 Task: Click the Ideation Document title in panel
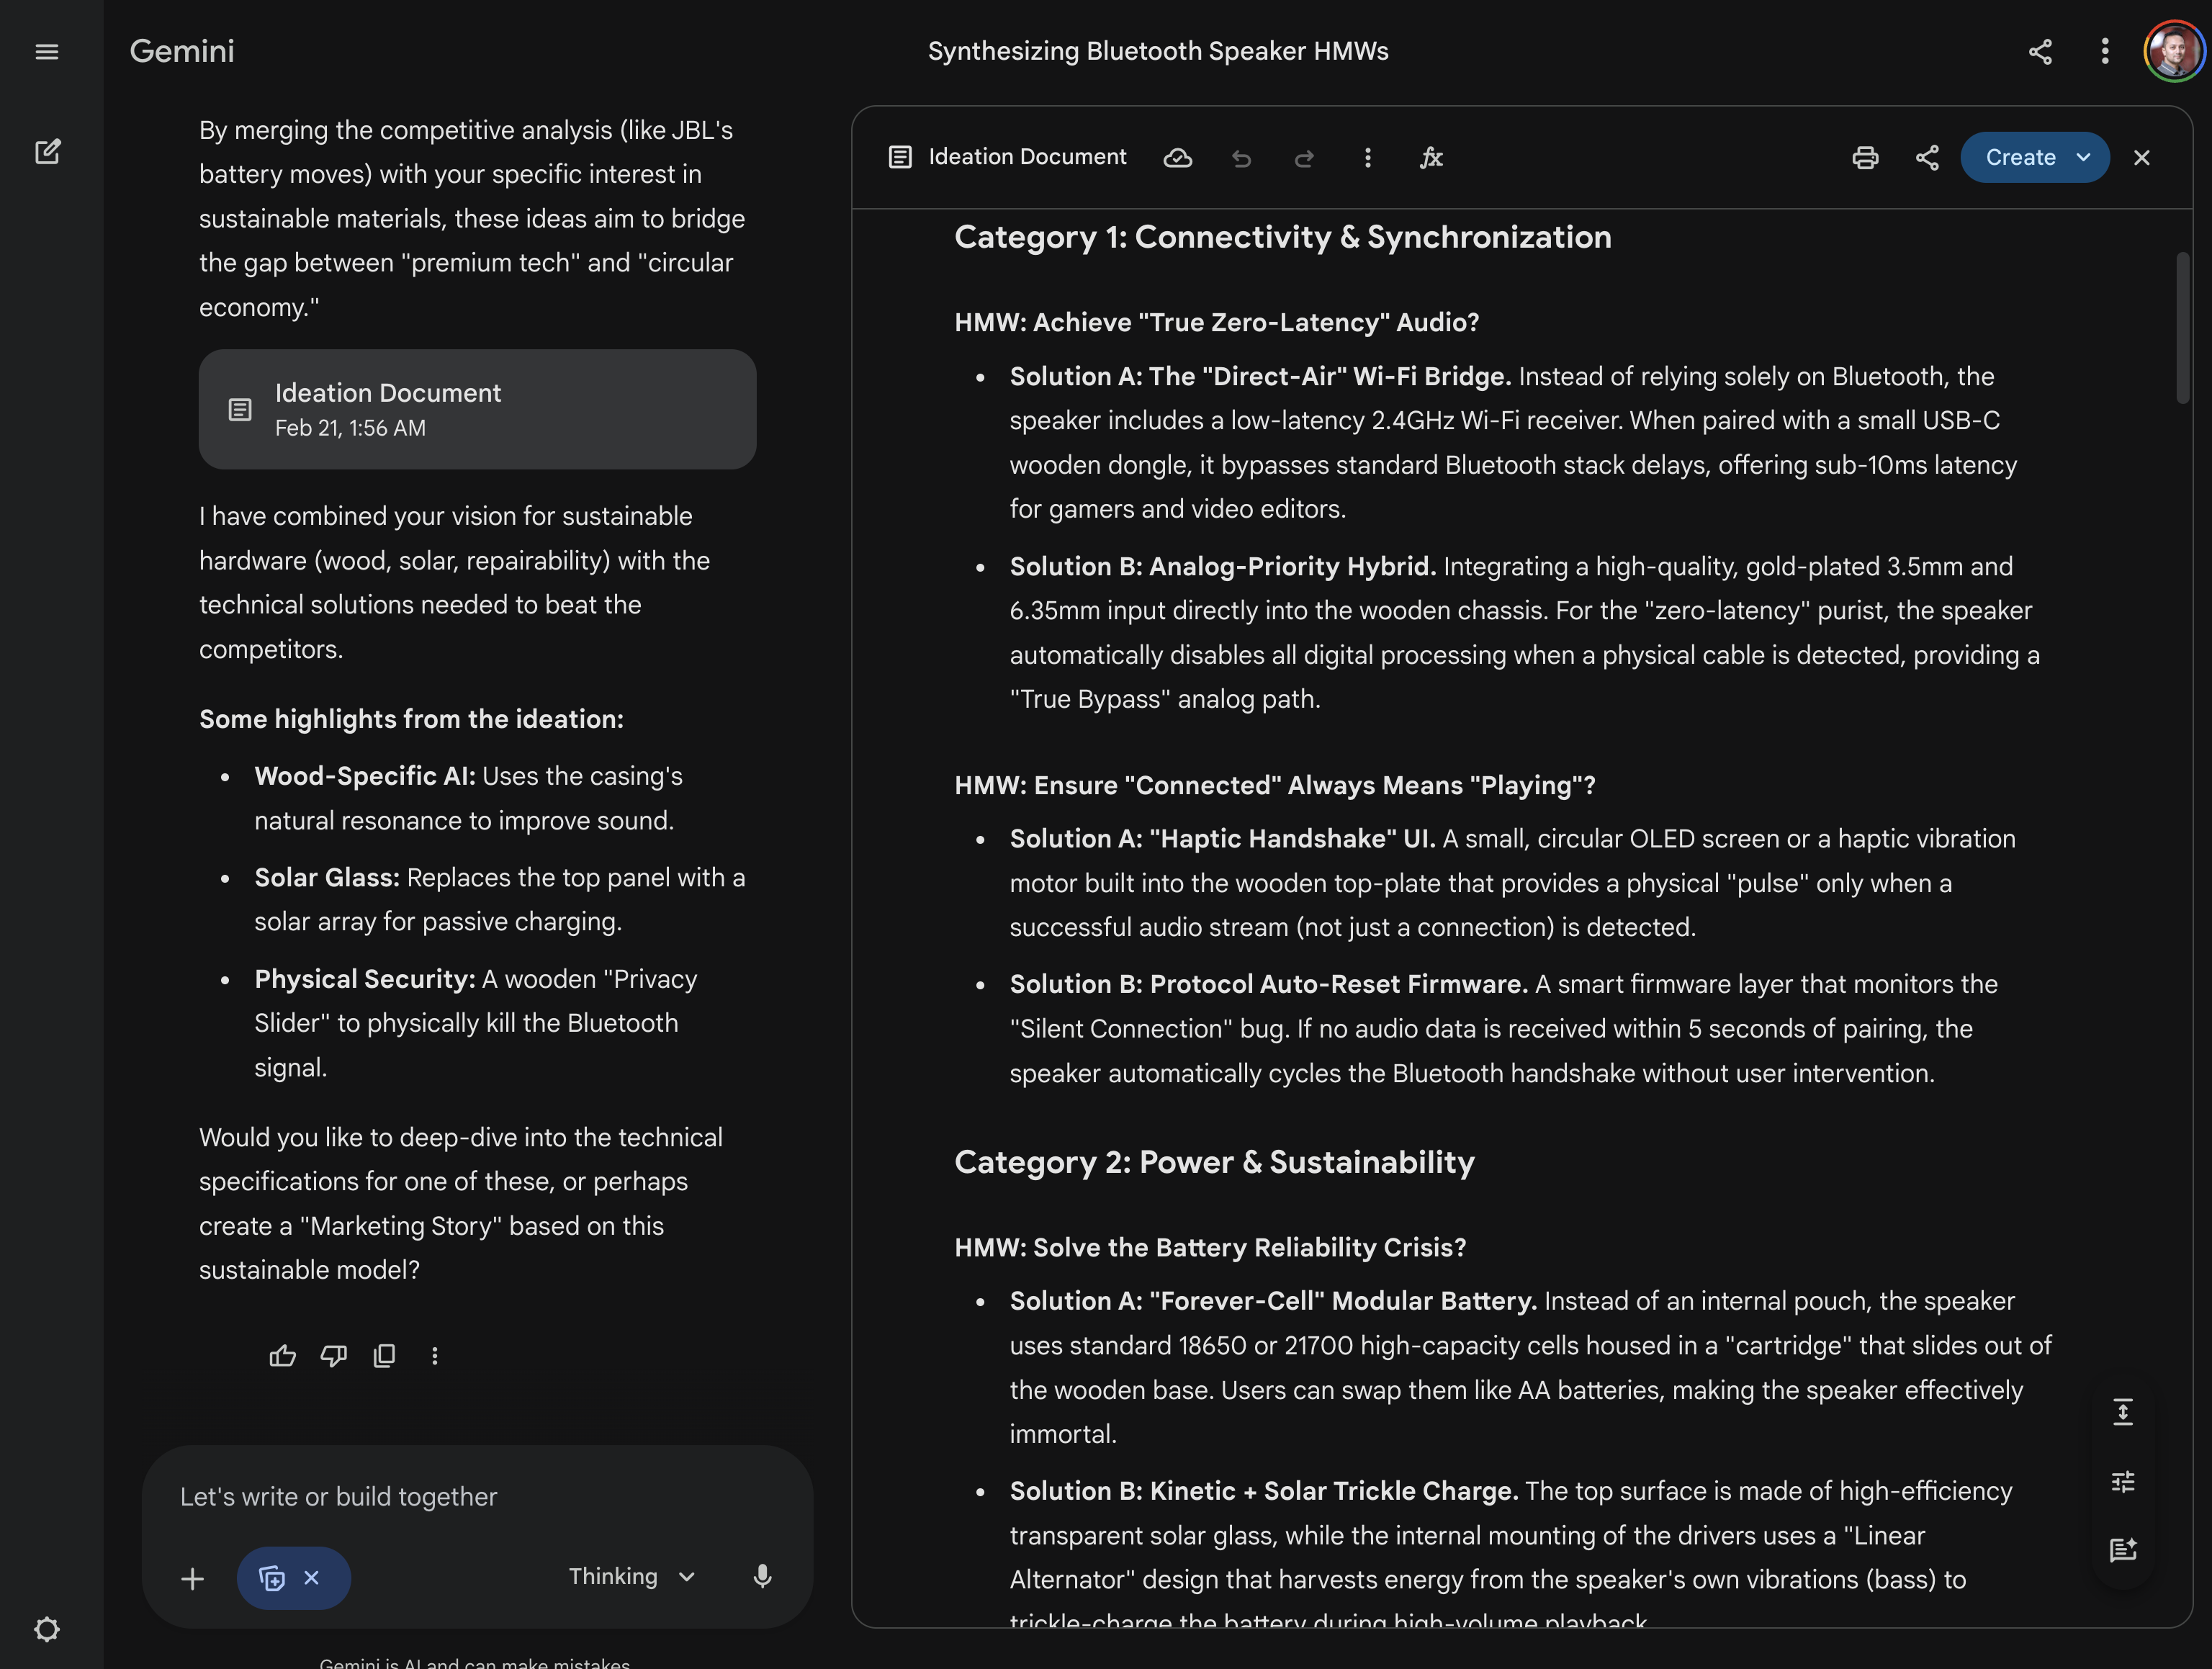1027,157
